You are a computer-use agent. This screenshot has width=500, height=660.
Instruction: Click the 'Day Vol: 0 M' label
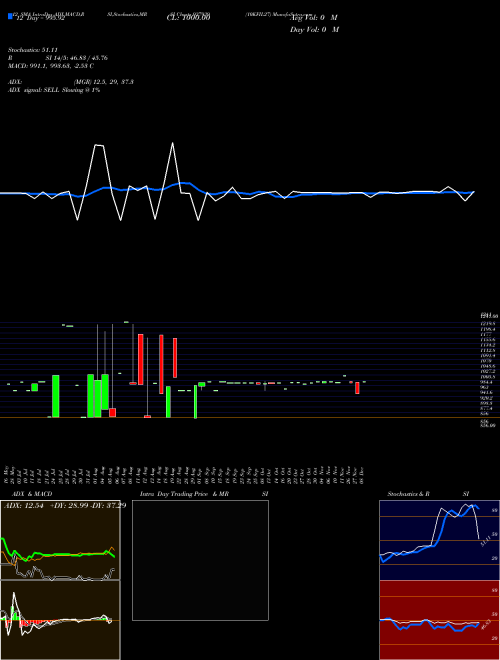coord(314,30)
